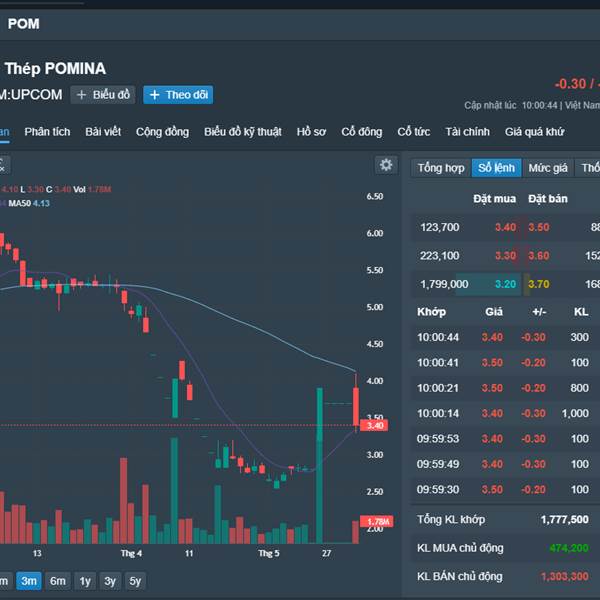Open the Bài viết tab
The height and width of the screenshot is (600, 600).
(x=103, y=132)
